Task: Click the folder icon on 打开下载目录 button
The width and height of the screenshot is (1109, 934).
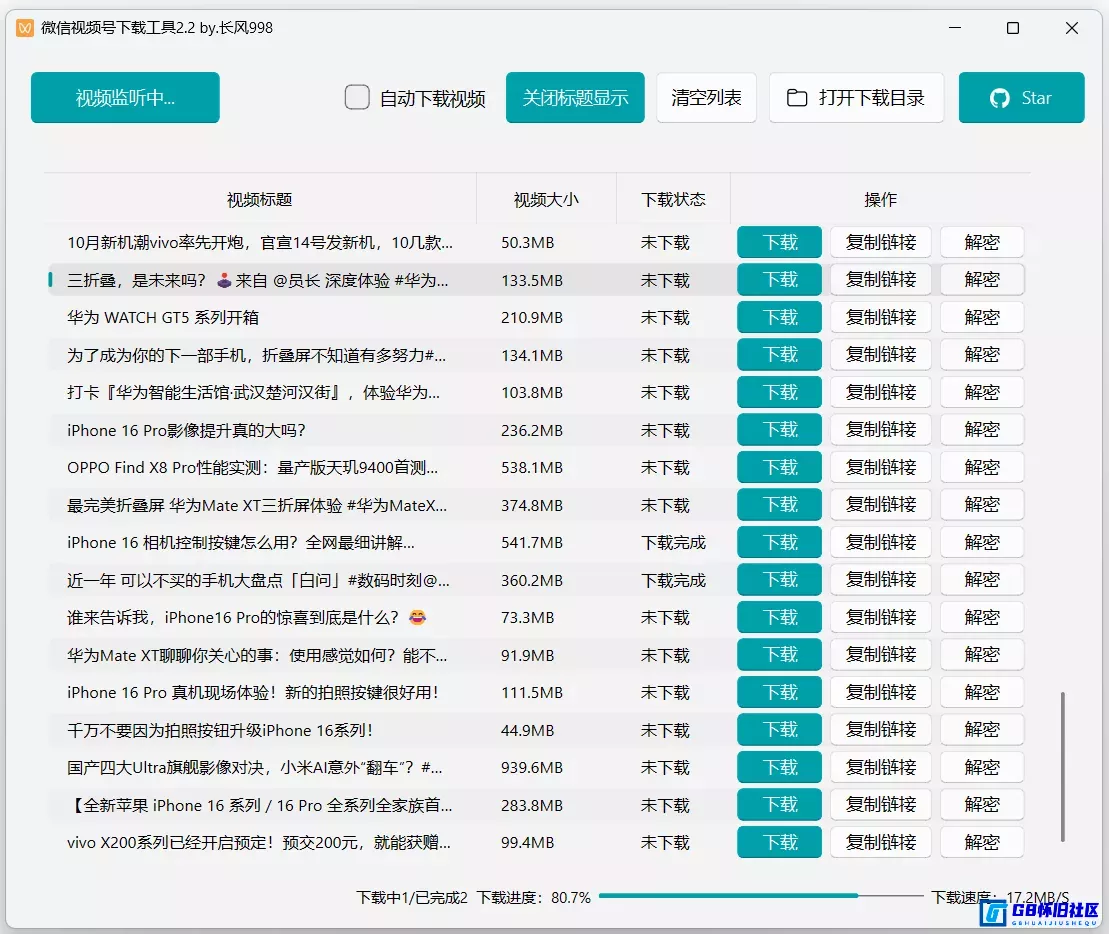Action: point(795,98)
